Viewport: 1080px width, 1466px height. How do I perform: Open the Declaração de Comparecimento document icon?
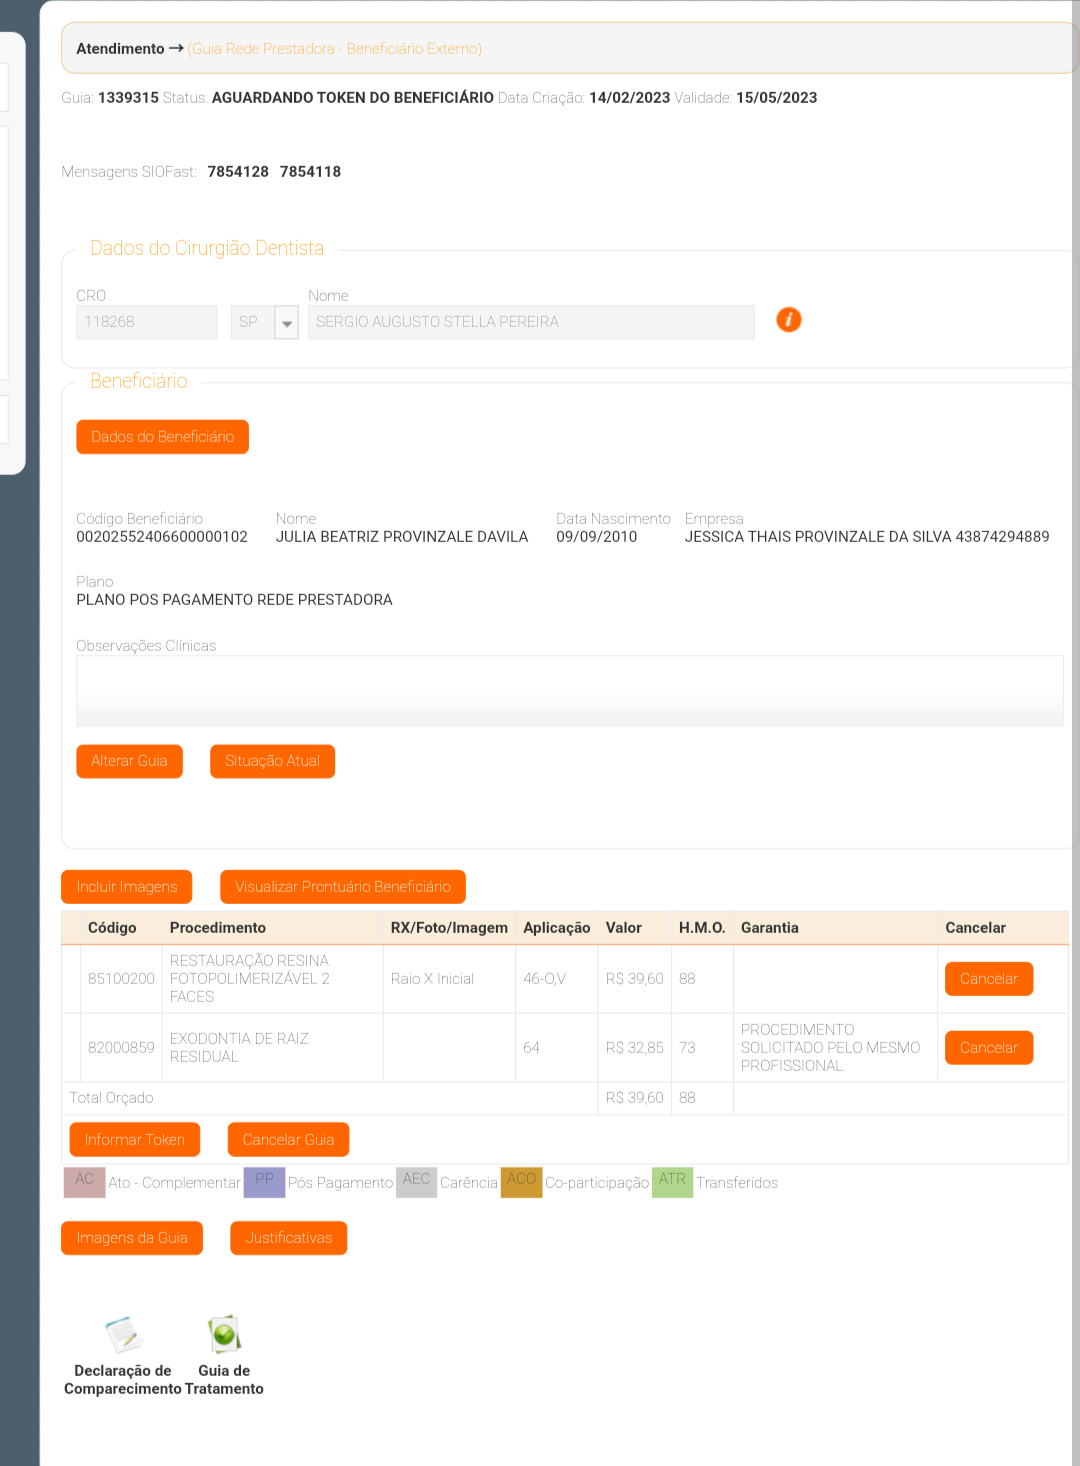pos(124,1335)
